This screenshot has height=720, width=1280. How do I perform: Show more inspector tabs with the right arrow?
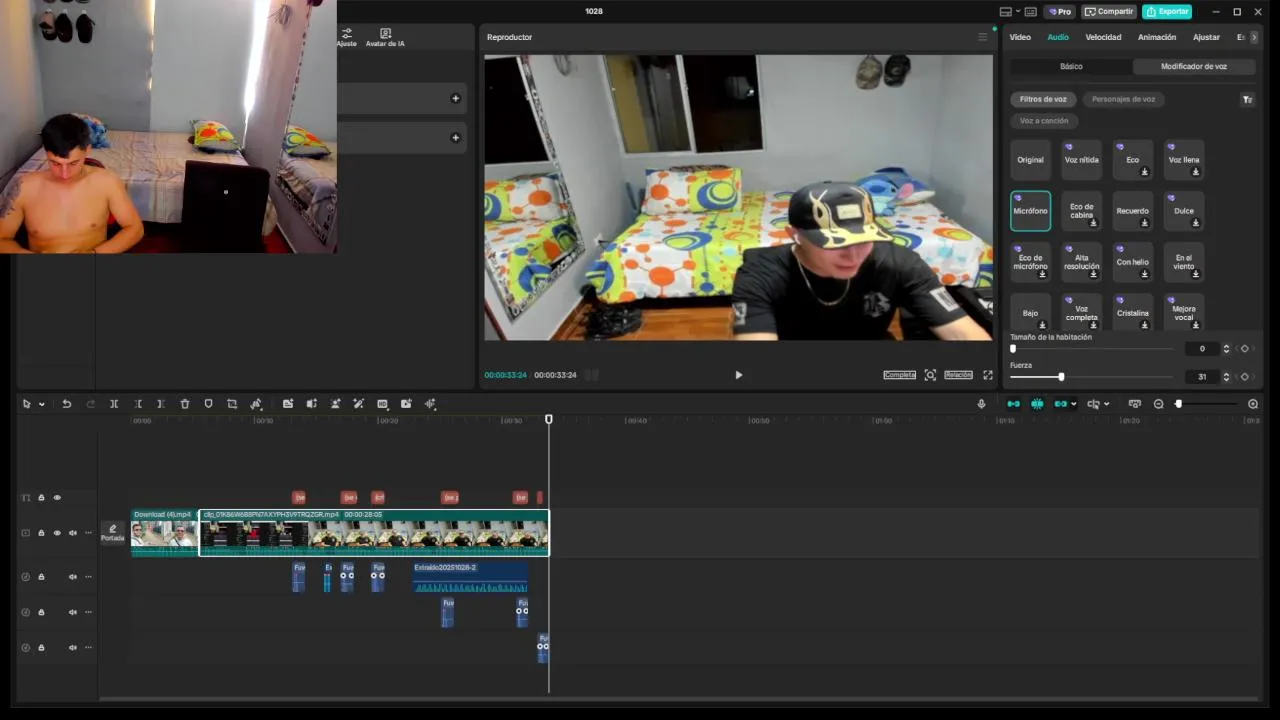[1254, 37]
